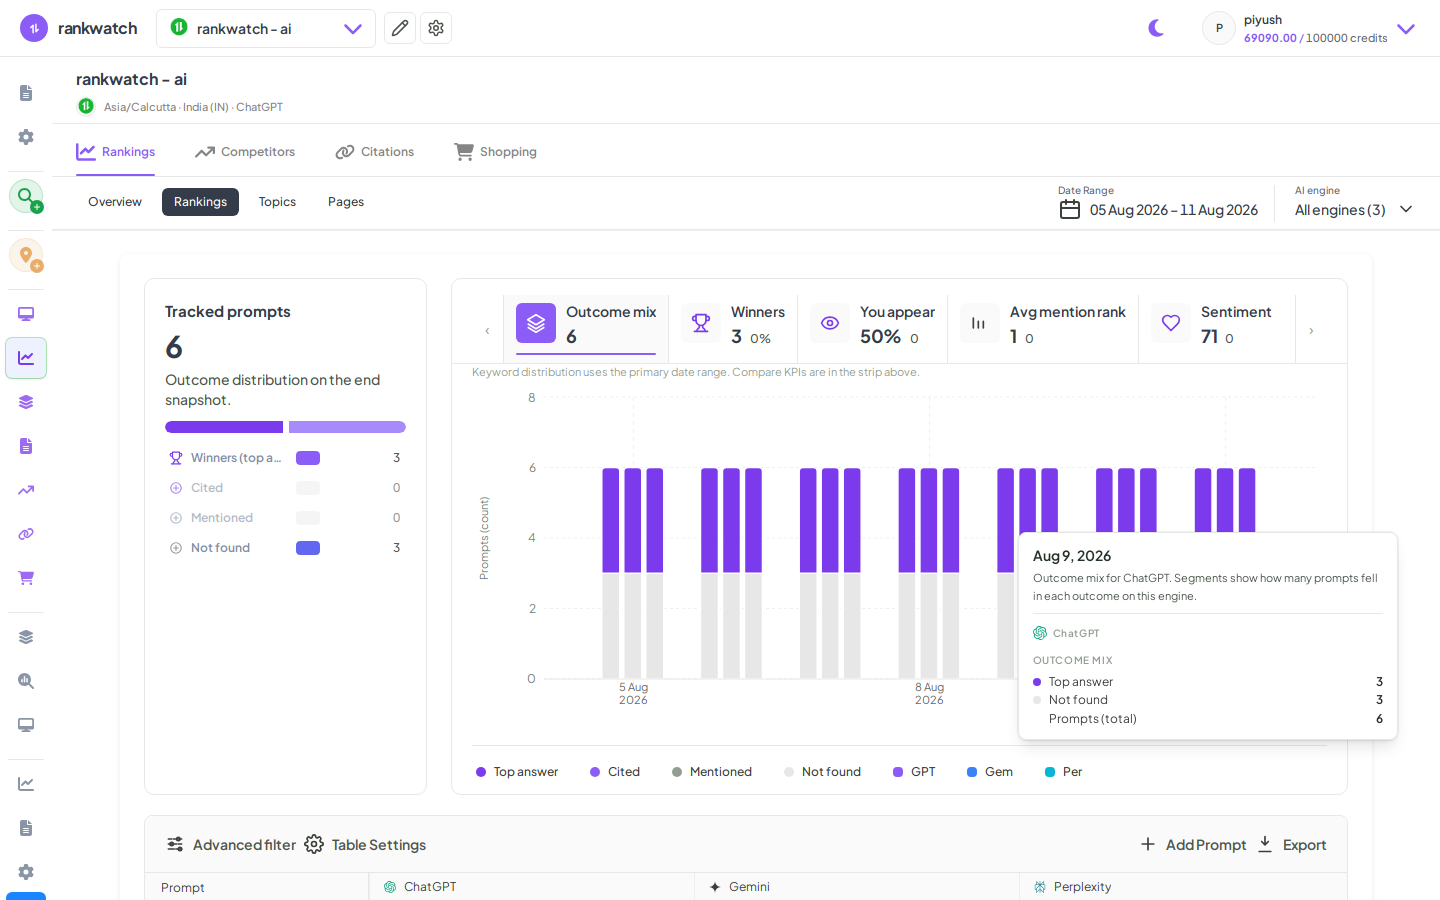This screenshot has width=1440, height=900.
Task: Click the bottom gray document sidebar icon
Action: click(x=26, y=828)
